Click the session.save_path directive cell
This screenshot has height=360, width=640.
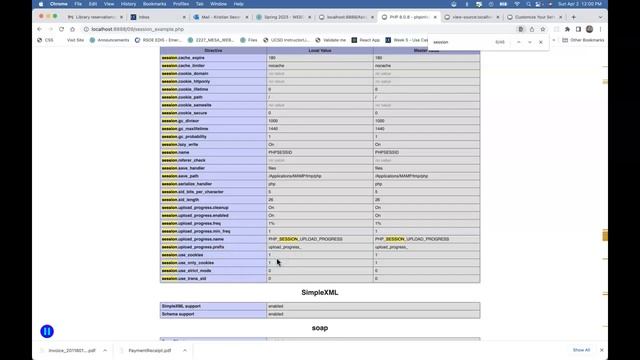[213, 176]
